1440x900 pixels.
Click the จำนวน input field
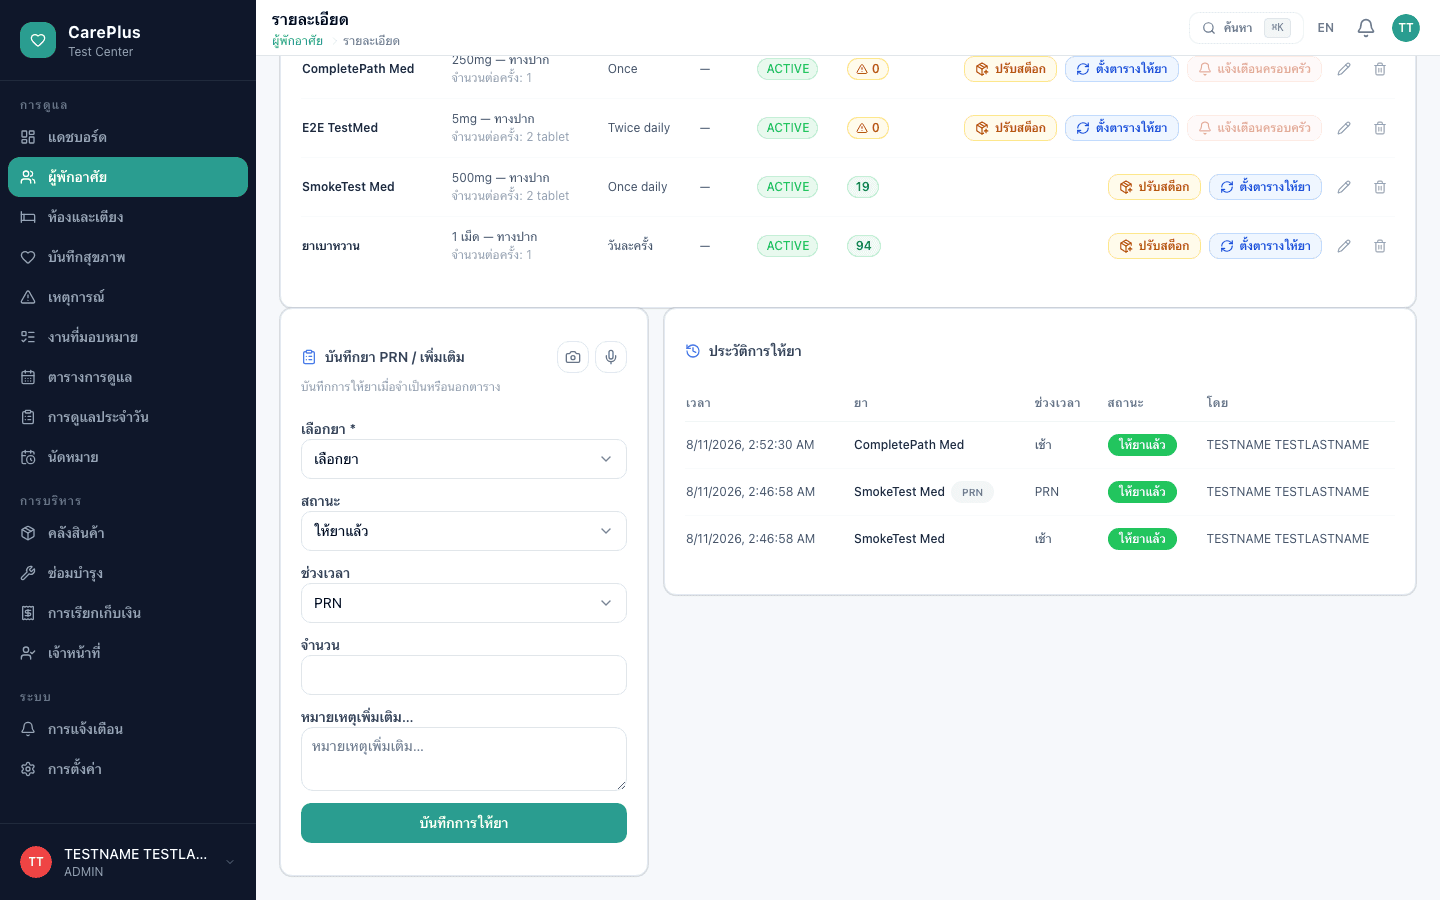point(464,675)
